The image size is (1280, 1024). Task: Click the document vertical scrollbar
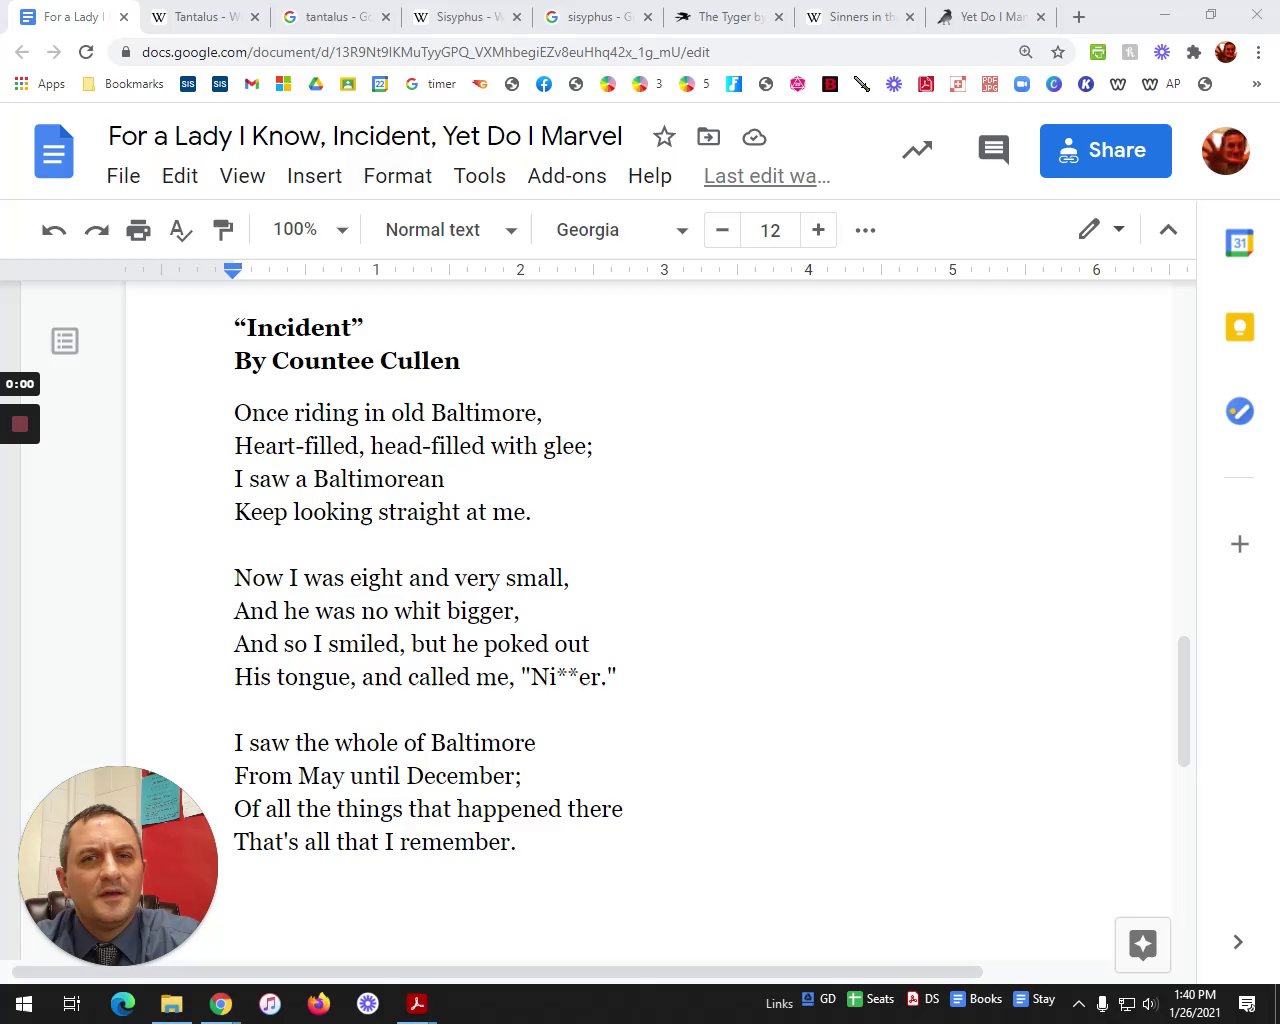1184,702
